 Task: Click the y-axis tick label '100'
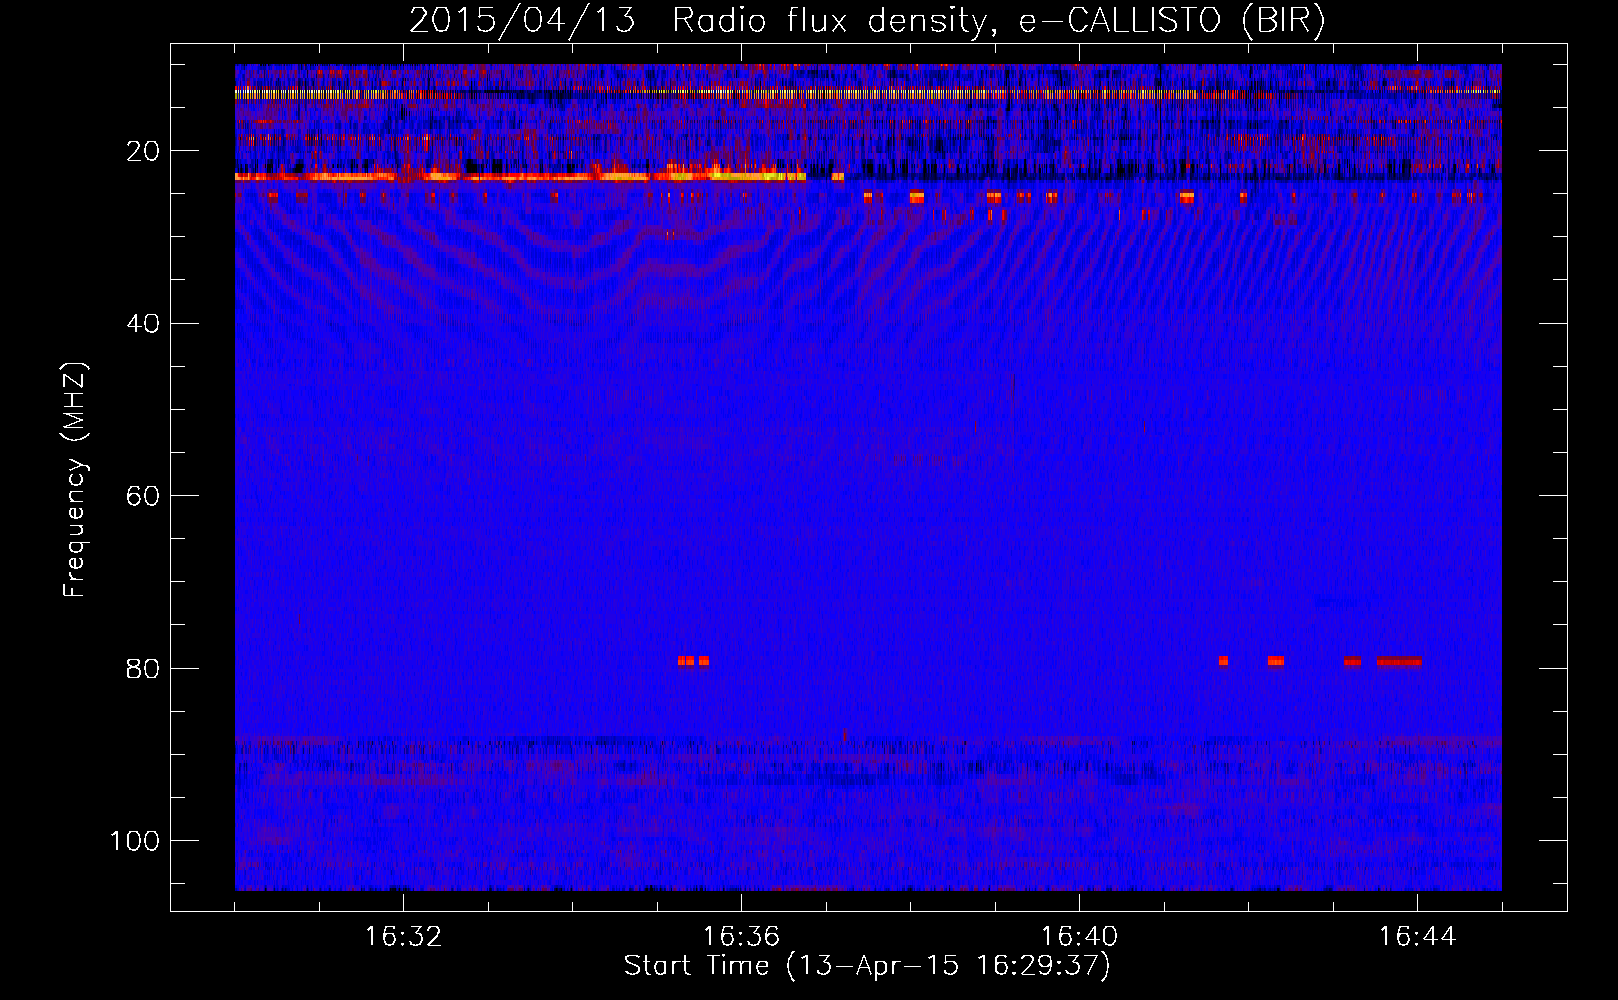point(135,840)
